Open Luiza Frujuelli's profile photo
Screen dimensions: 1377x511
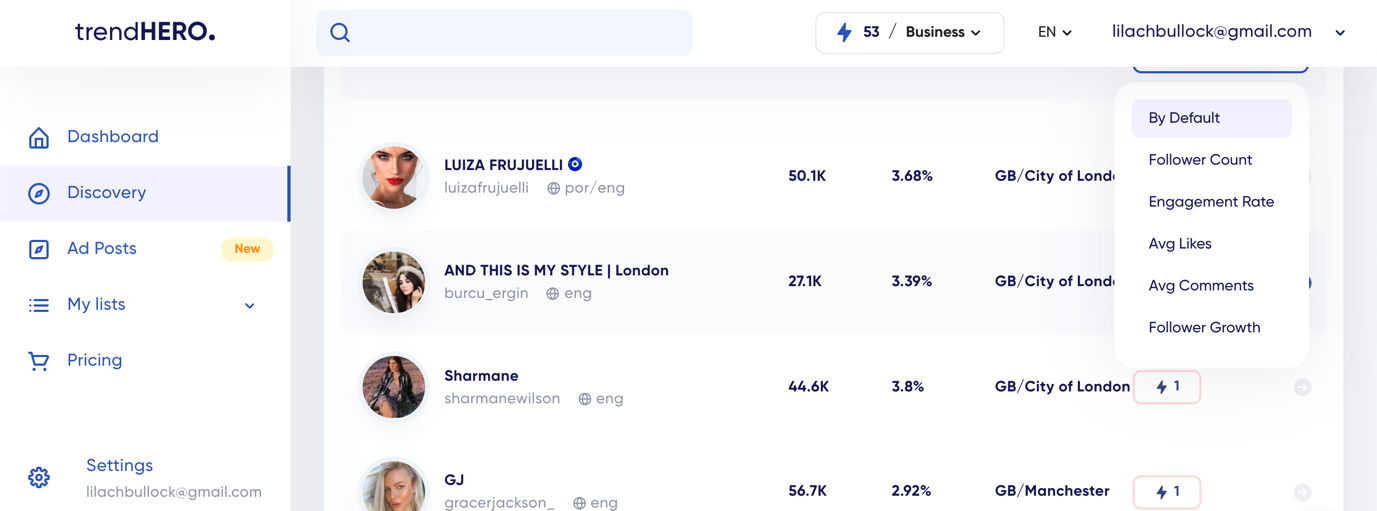click(x=394, y=177)
